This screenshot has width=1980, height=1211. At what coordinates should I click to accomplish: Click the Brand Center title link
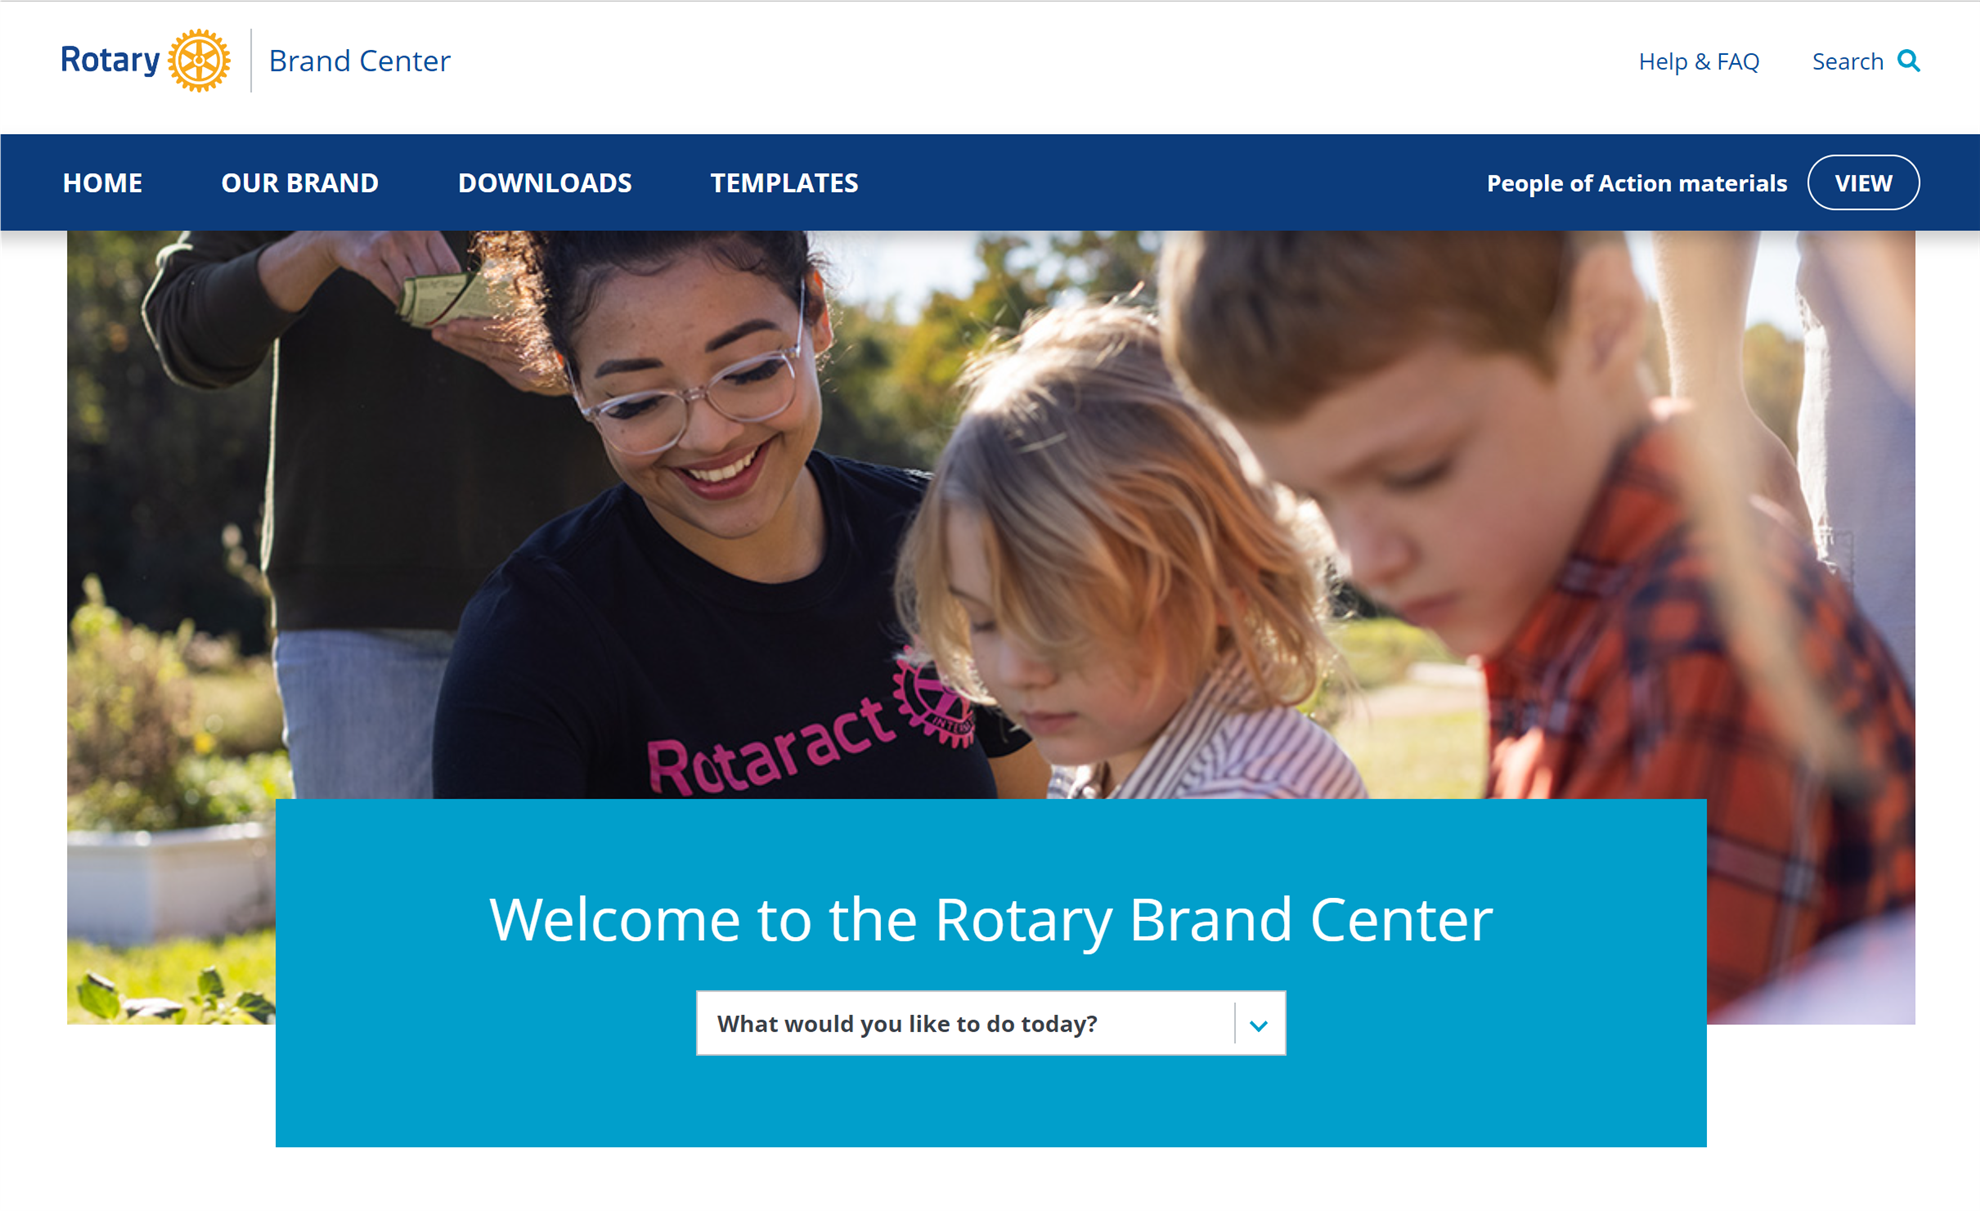pyautogui.click(x=359, y=61)
